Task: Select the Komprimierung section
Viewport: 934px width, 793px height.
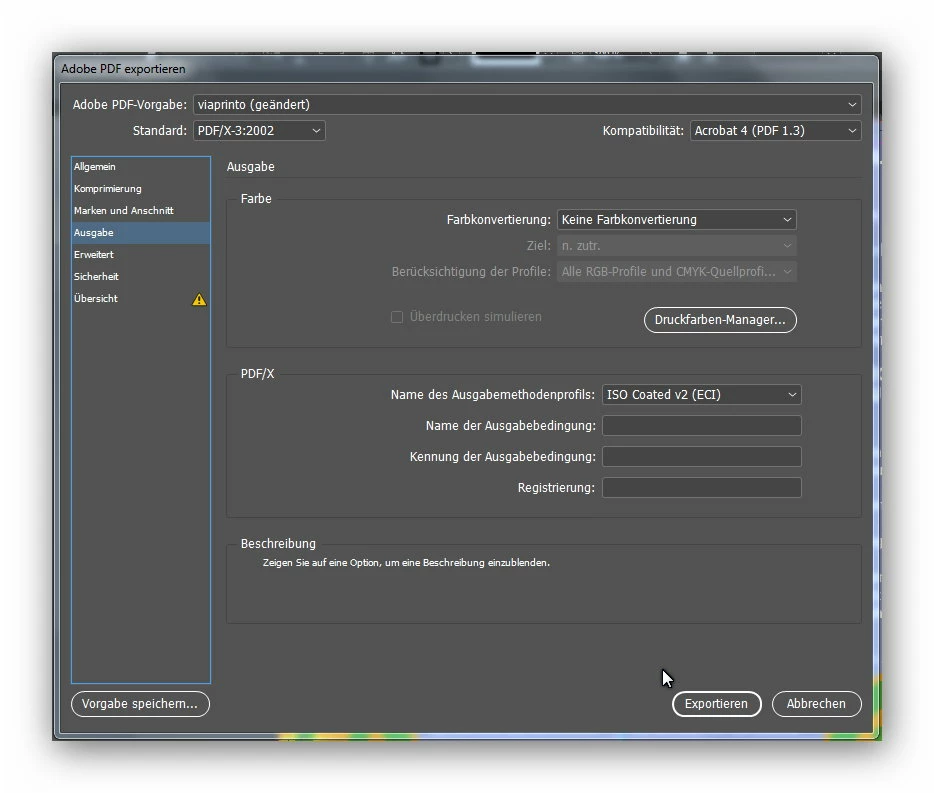Action: (141, 189)
